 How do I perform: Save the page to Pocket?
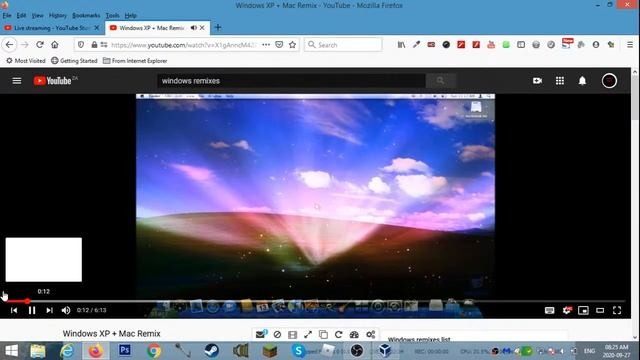pos(279,44)
